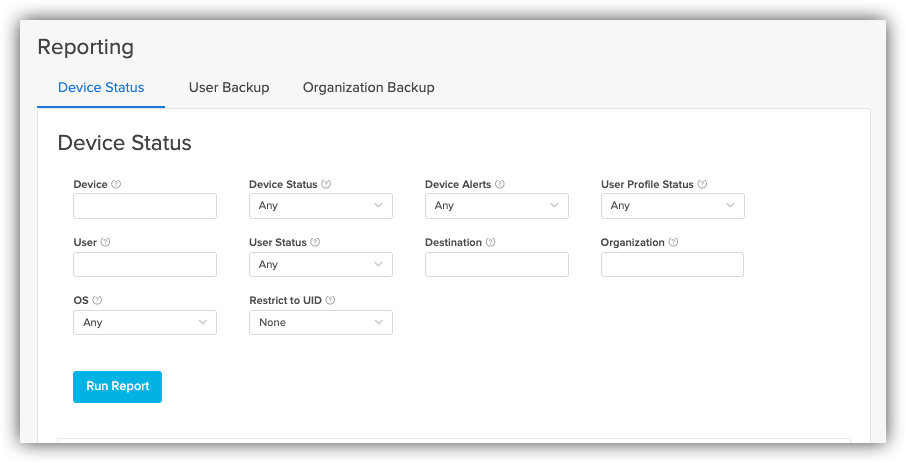Show help for the User Status field
Viewport: 906px width, 463px height.
315,242
